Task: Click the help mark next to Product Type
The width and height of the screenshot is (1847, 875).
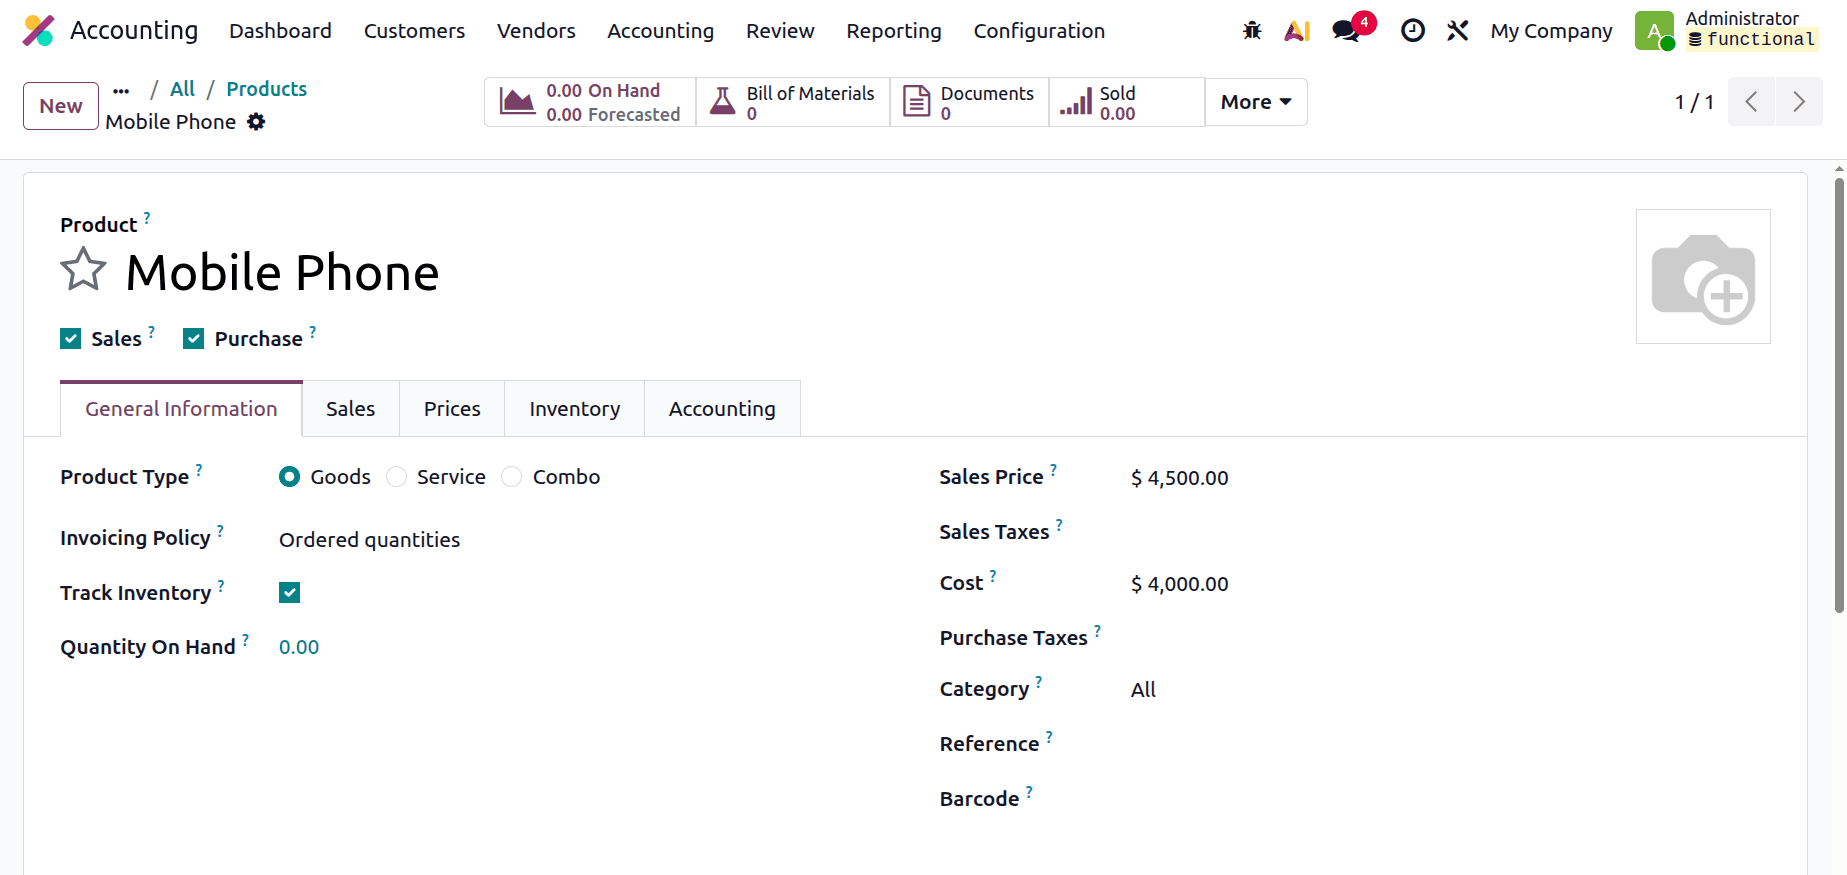Action: pyautogui.click(x=199, y=469)
